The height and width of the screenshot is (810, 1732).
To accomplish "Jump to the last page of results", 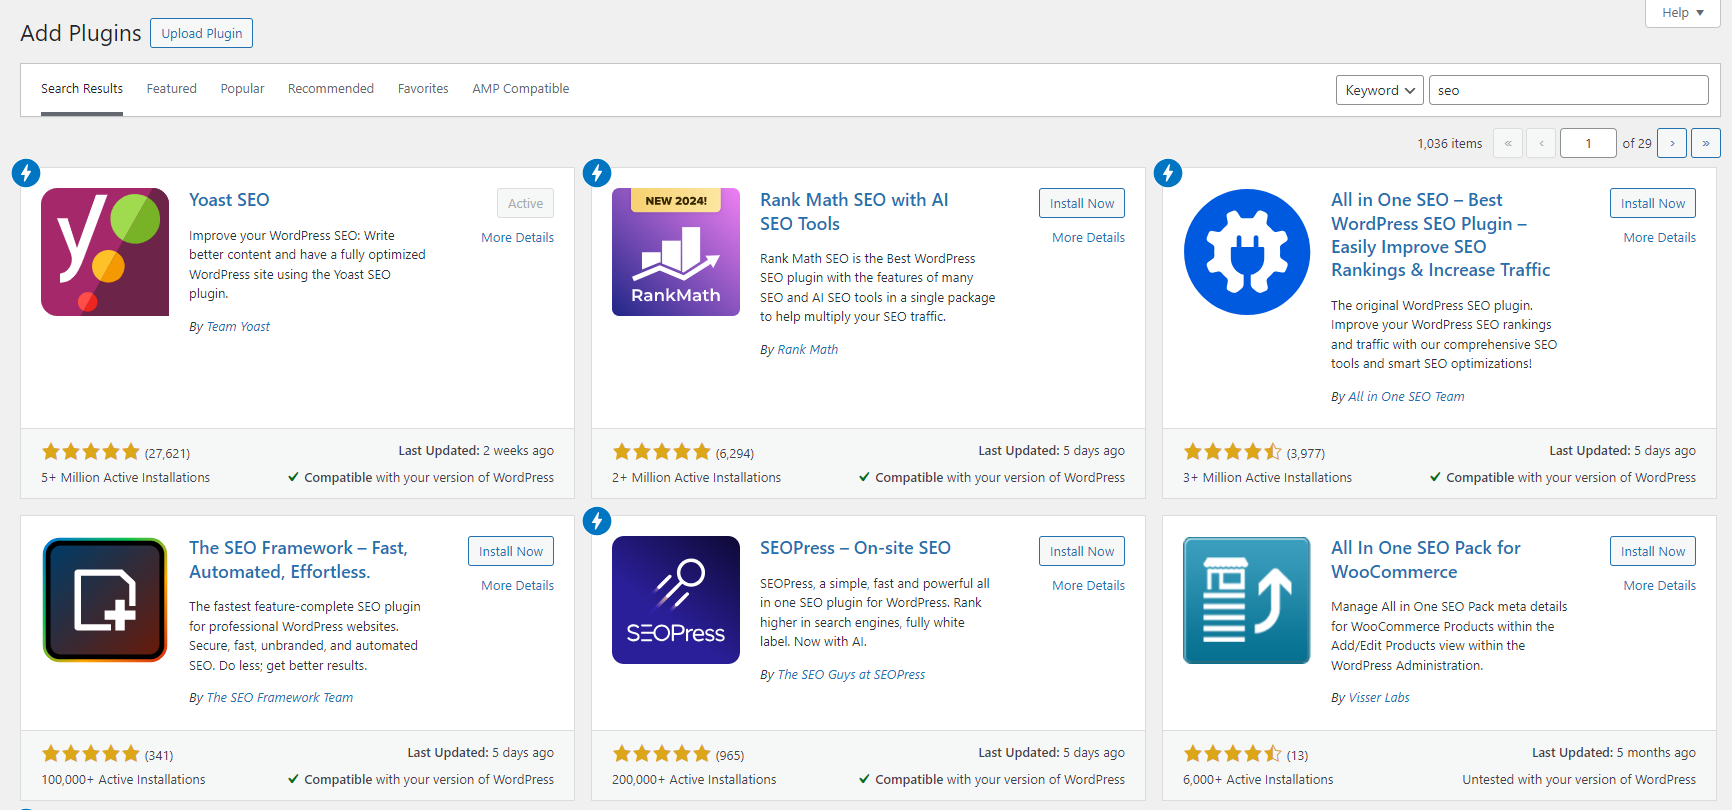I will click(x=1706, y=143).
